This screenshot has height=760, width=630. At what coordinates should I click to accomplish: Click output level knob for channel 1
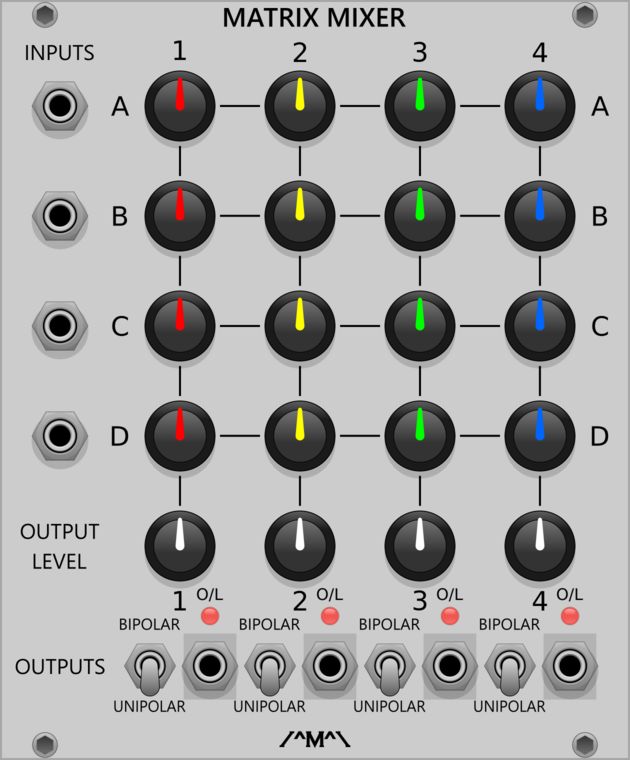tap(180, 546)
